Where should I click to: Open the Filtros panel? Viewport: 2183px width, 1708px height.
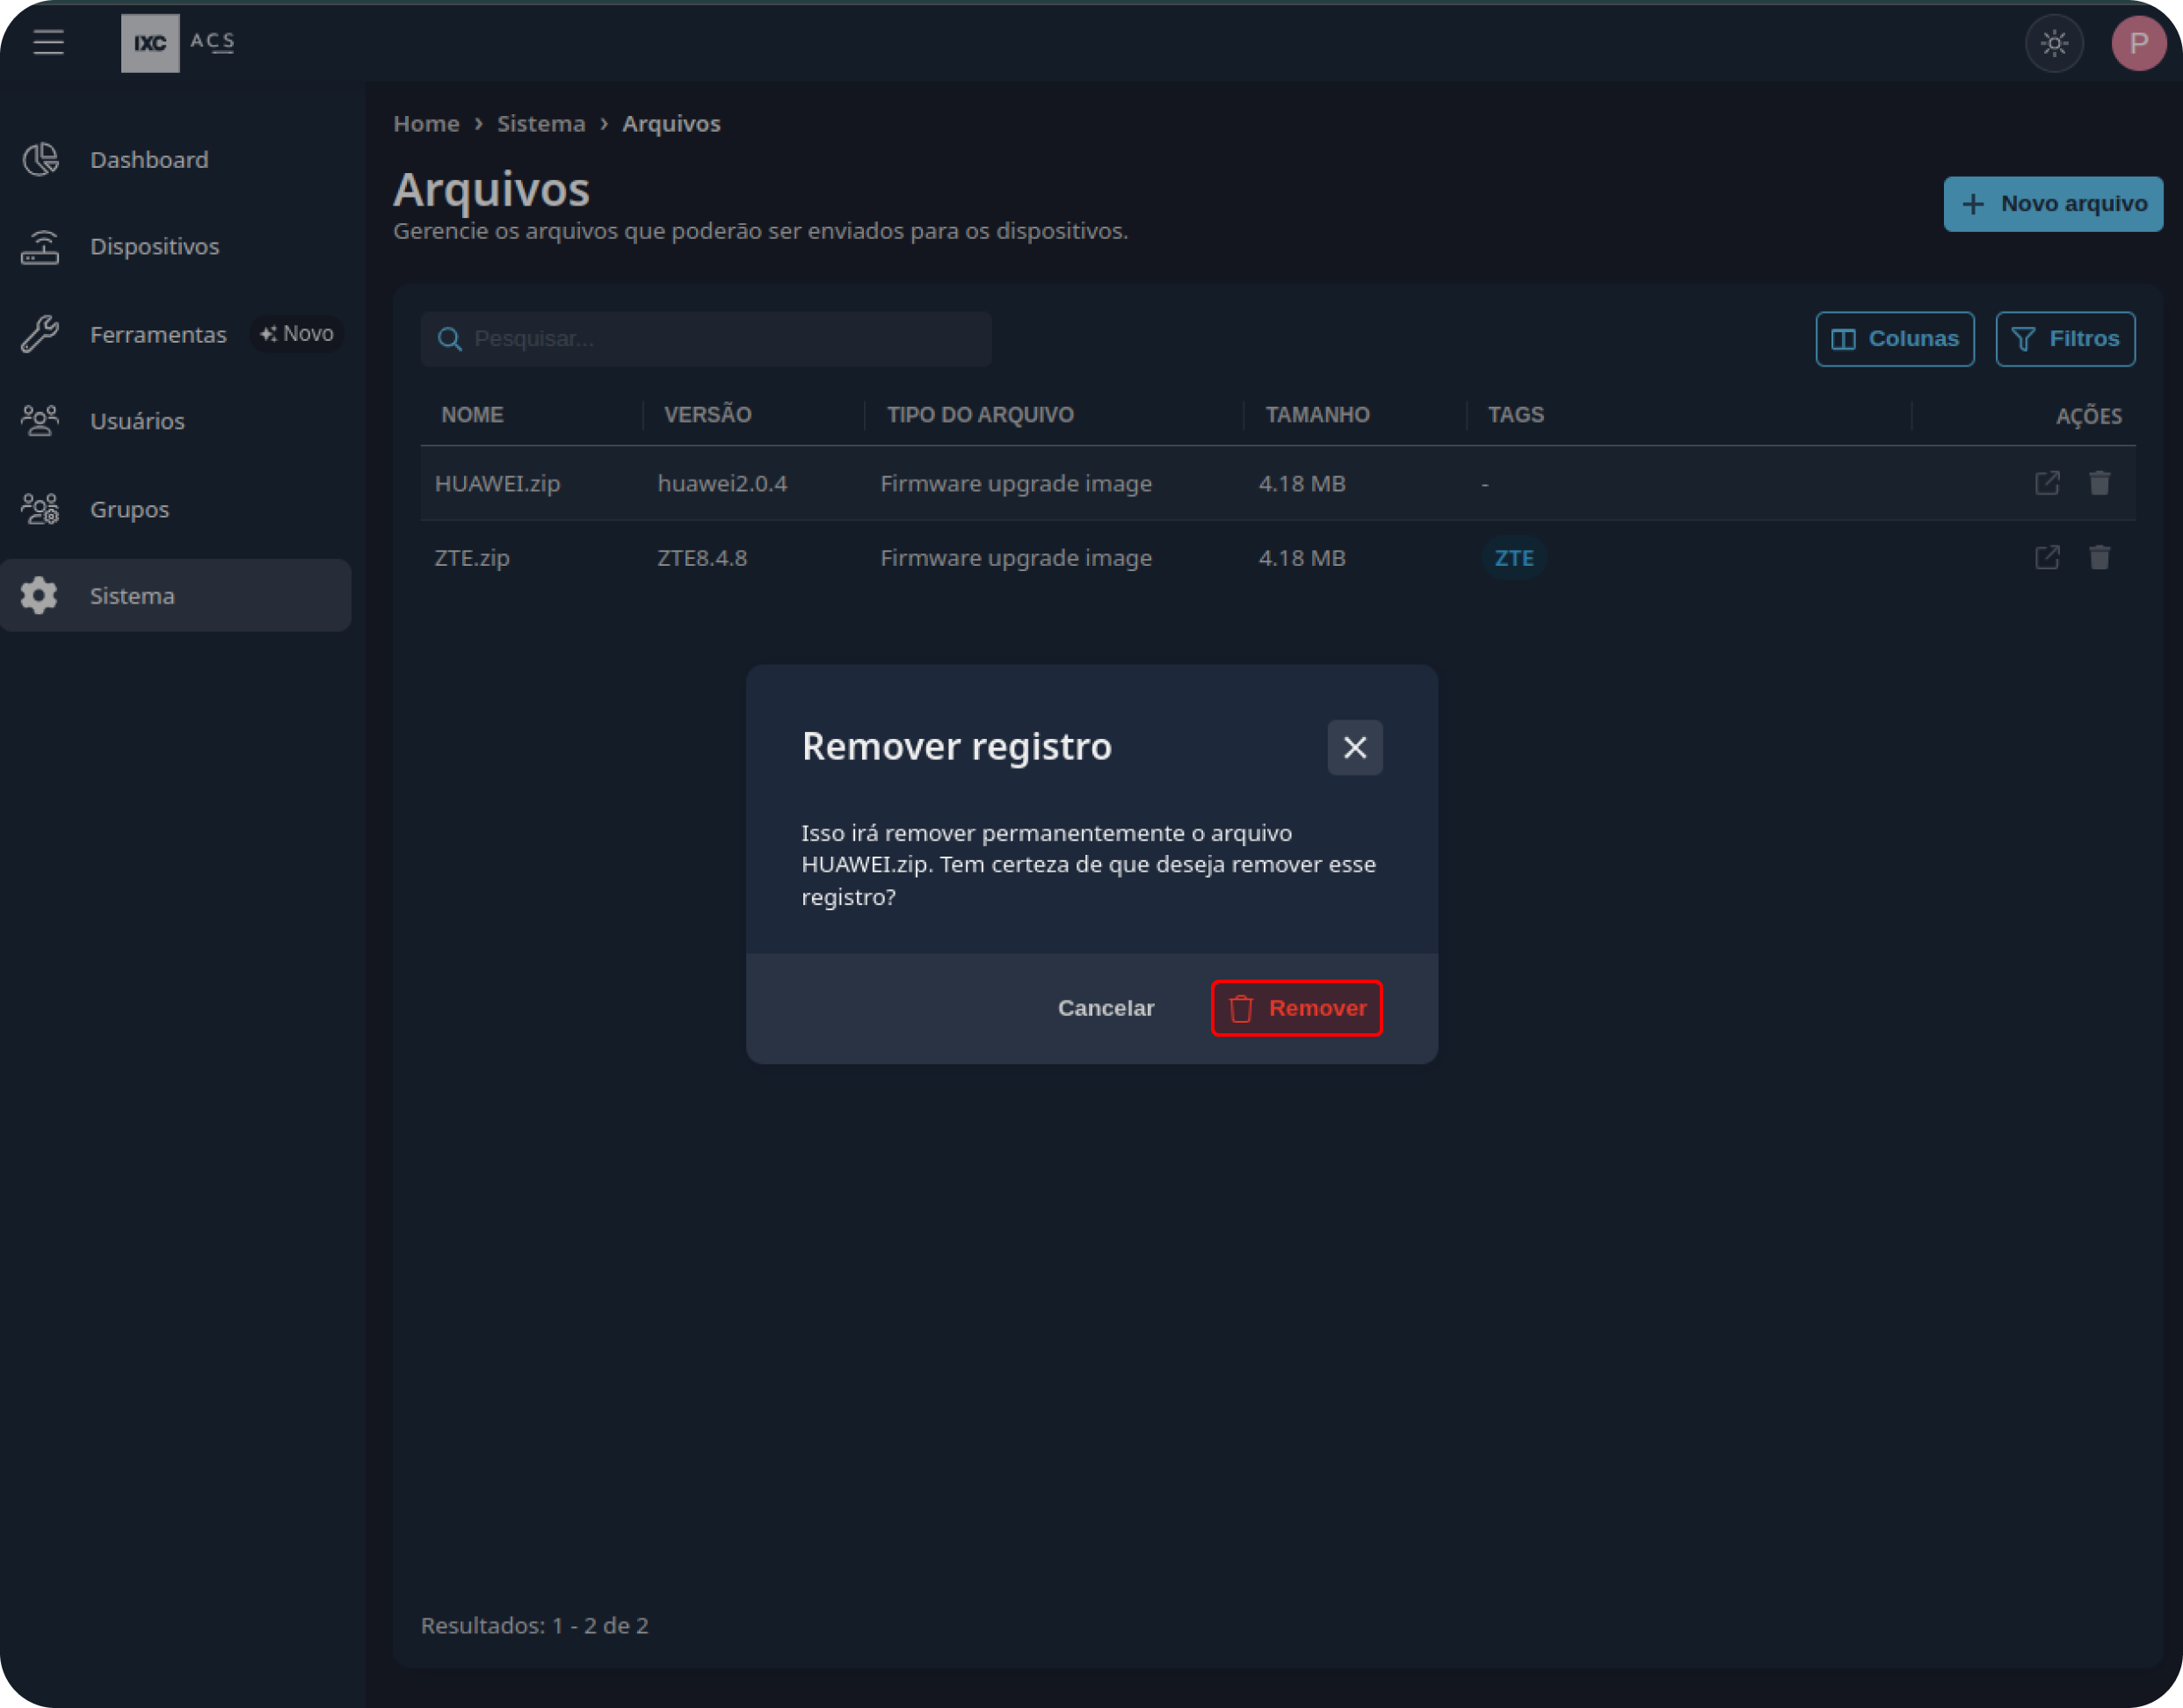[x=2065, y=339]
